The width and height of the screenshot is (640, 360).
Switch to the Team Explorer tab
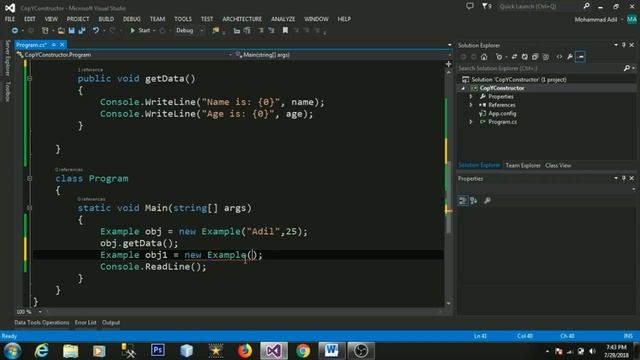(523, 166)
